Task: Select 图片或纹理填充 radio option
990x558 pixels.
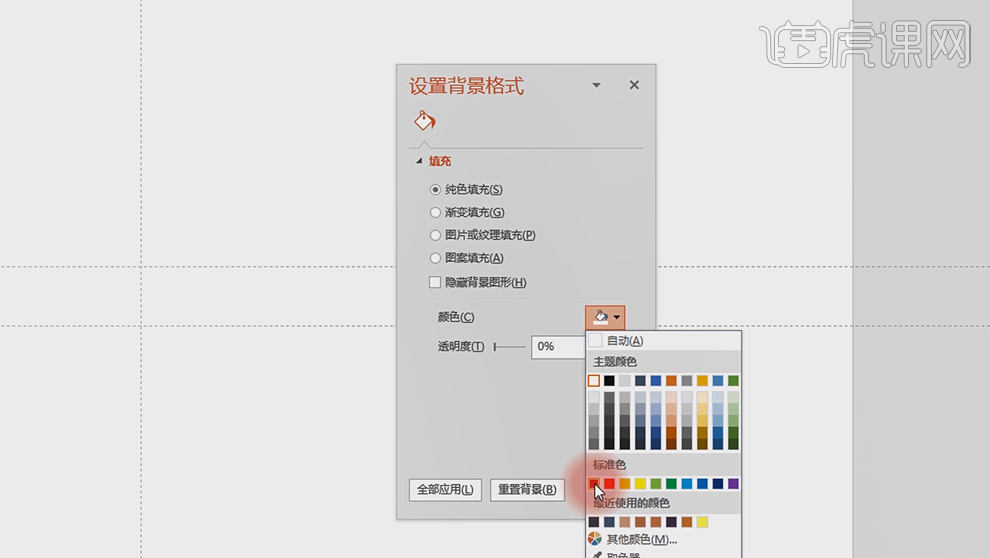Action: pyautogui.click(x=435, y=235)
